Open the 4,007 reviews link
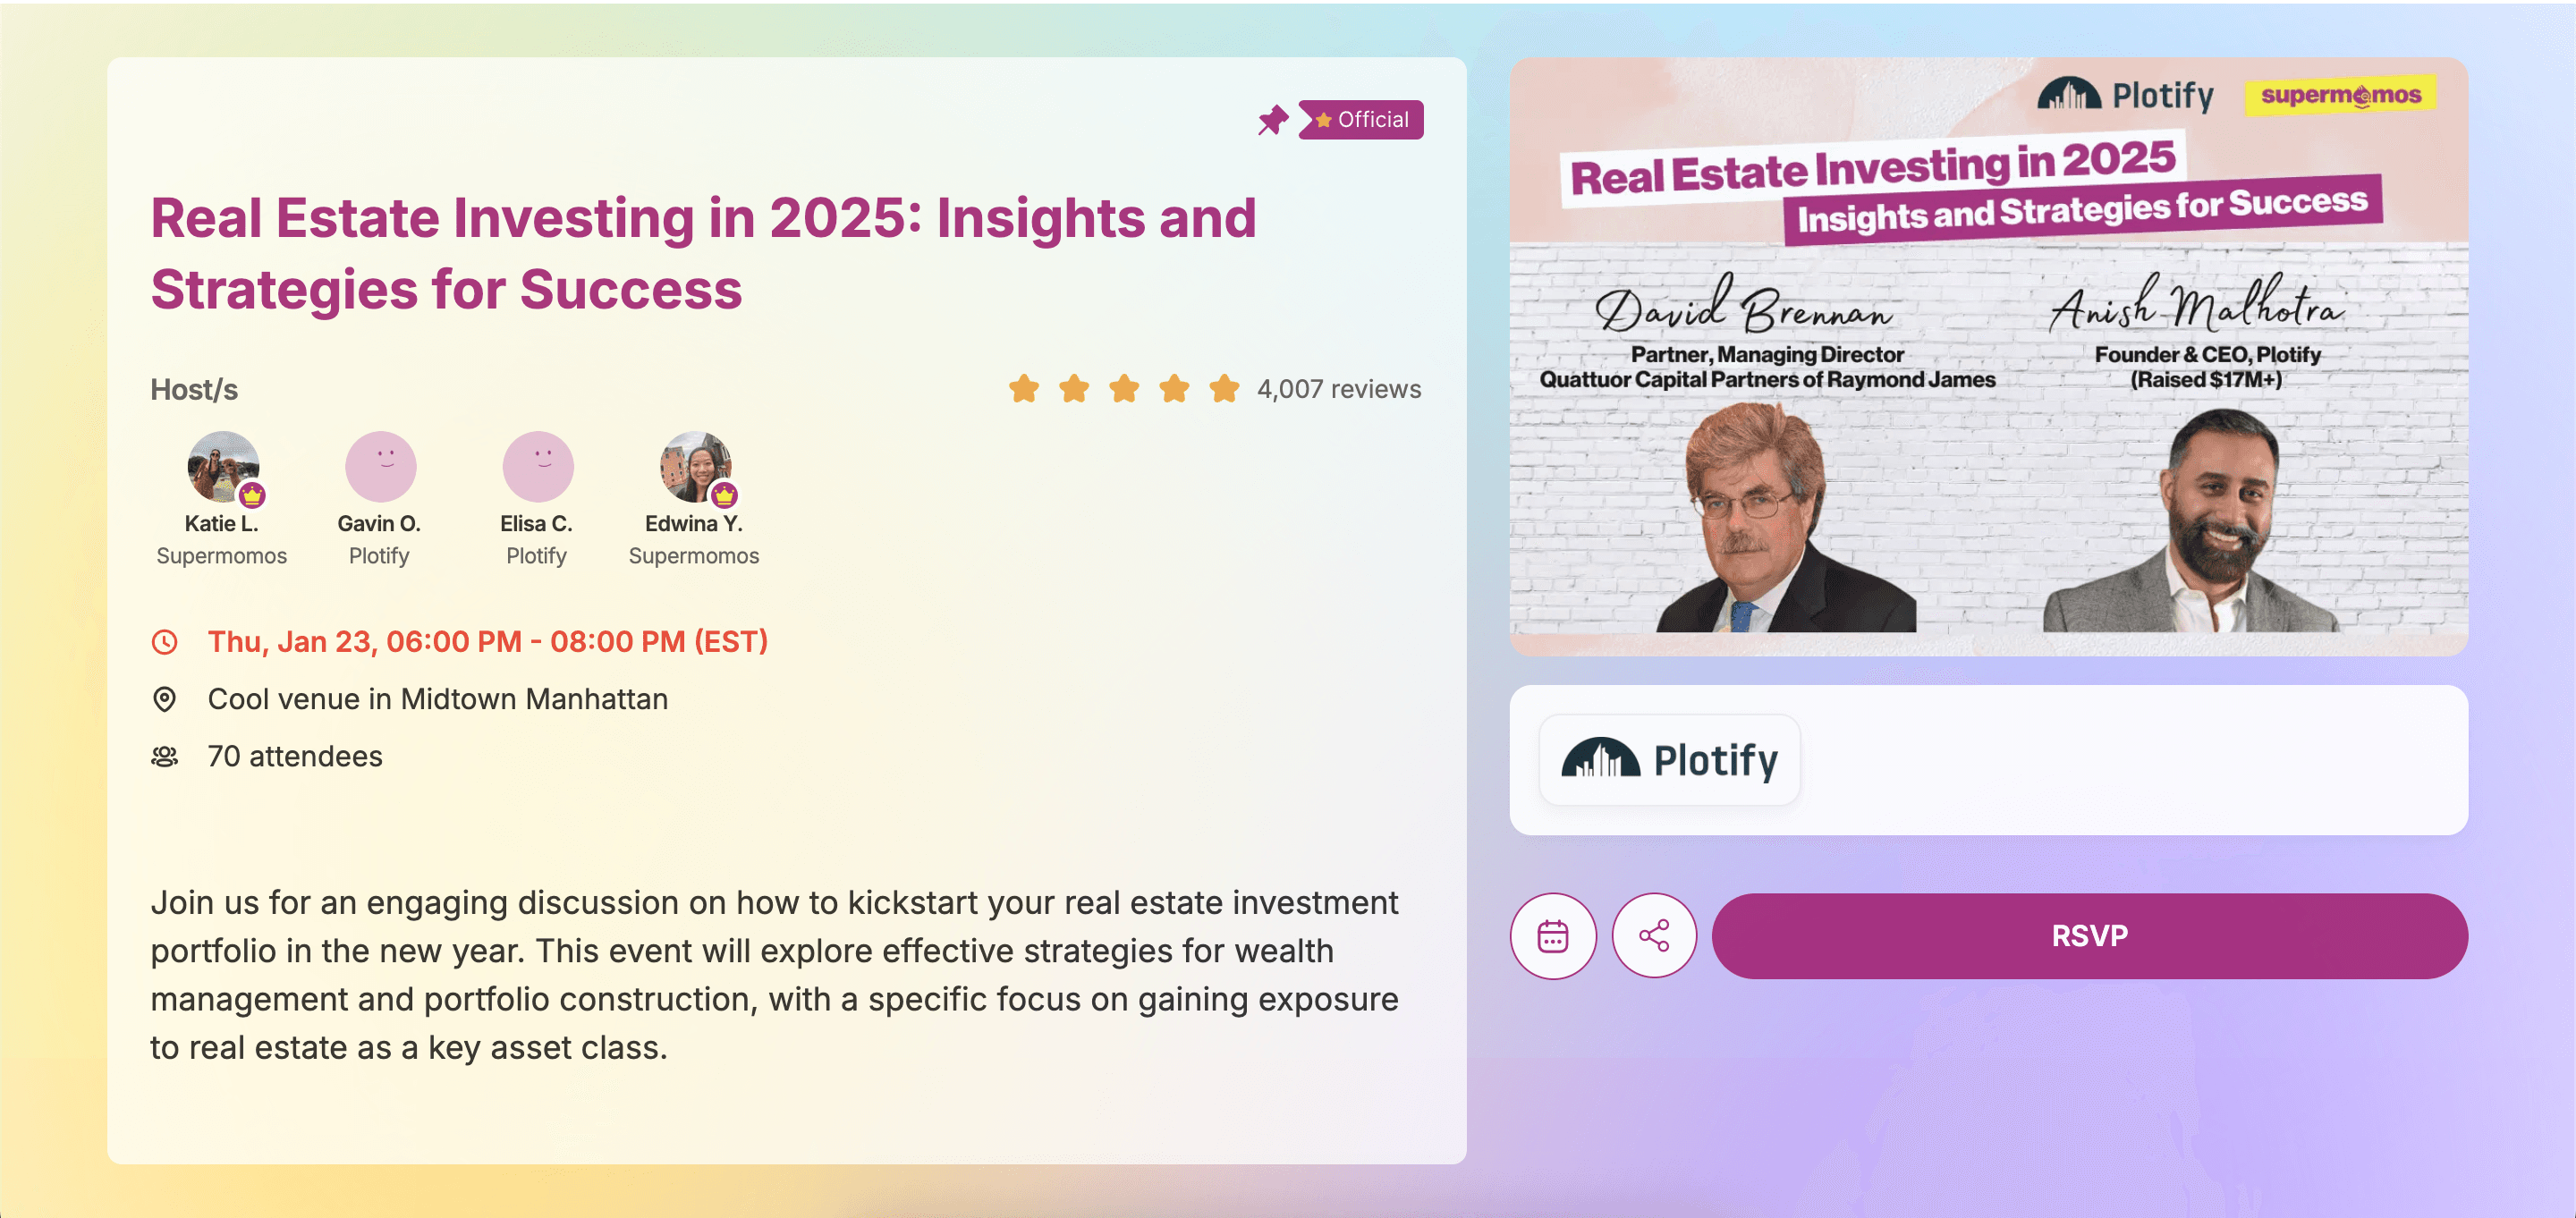 click(x=1339, y=389)
